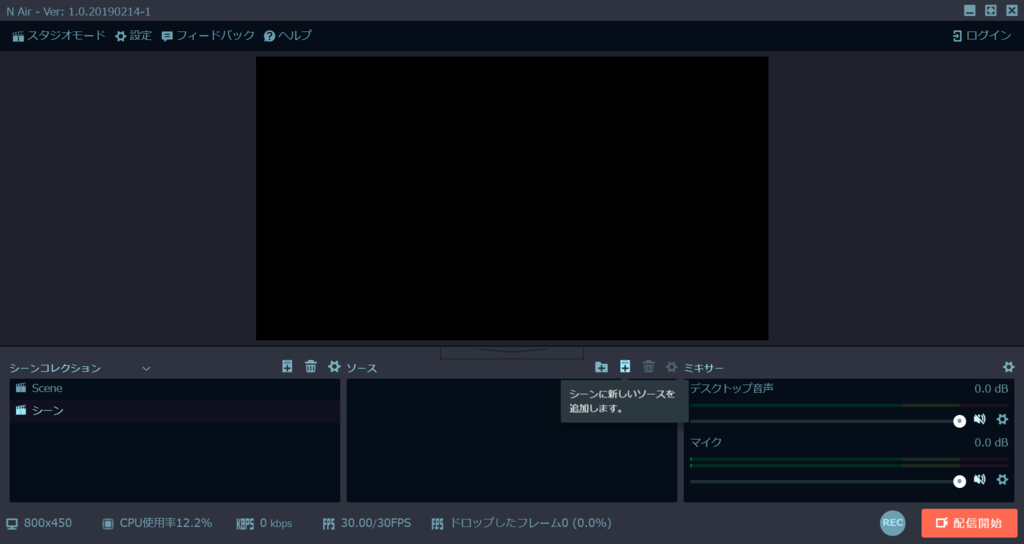Click the 0 kbps bitrate status
The width and height of the screenshot is (1024, 544).
tap(264, 523)
